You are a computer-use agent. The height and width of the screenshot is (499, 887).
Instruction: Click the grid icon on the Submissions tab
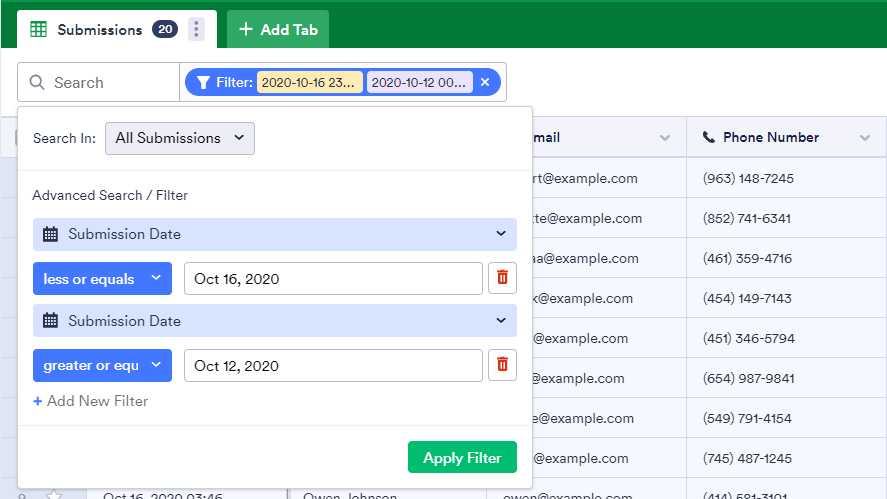(38, 30)
